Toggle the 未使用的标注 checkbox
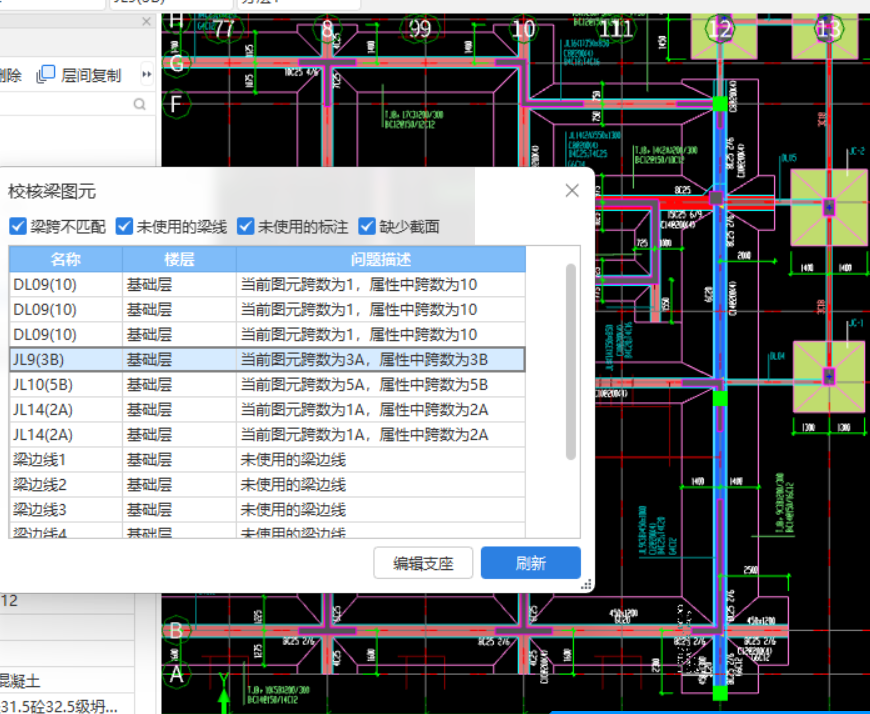The image size is (870, 714). click(245, 226)
